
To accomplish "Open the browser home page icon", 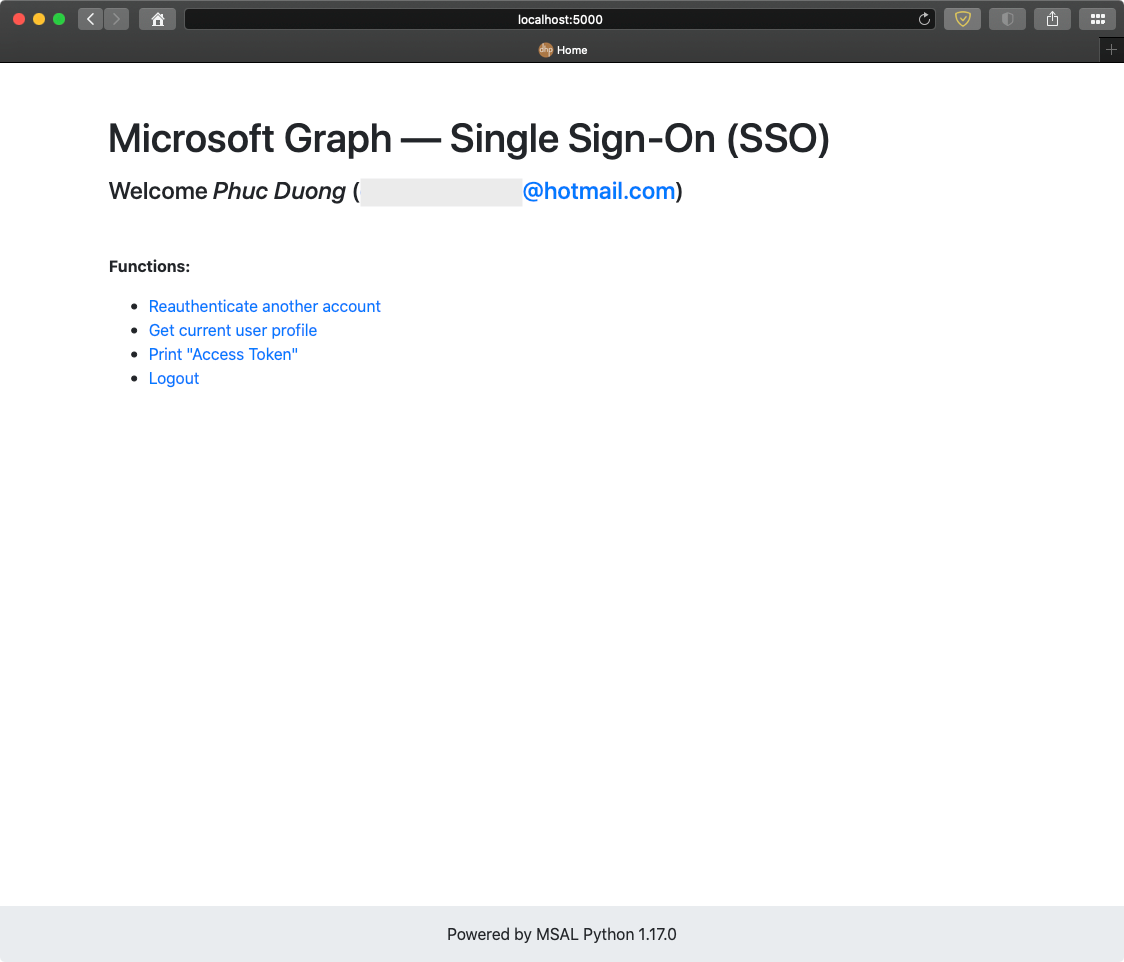I will click(158, 19).
